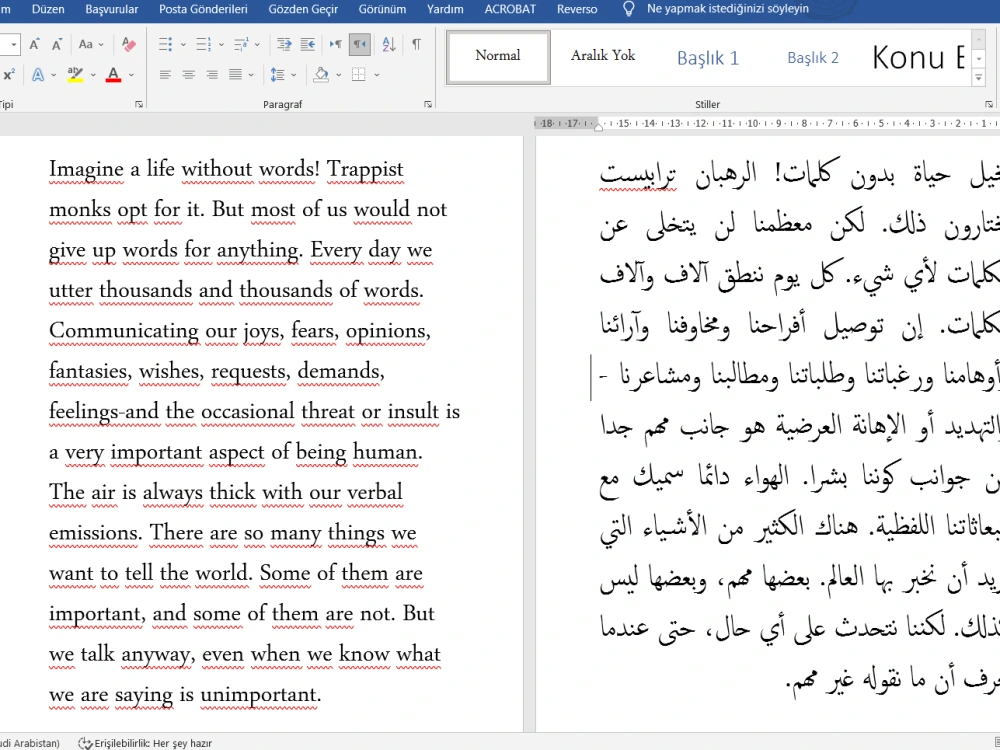
Task: Expand the Change Case dropdown arrow
Action: (101, 45)
